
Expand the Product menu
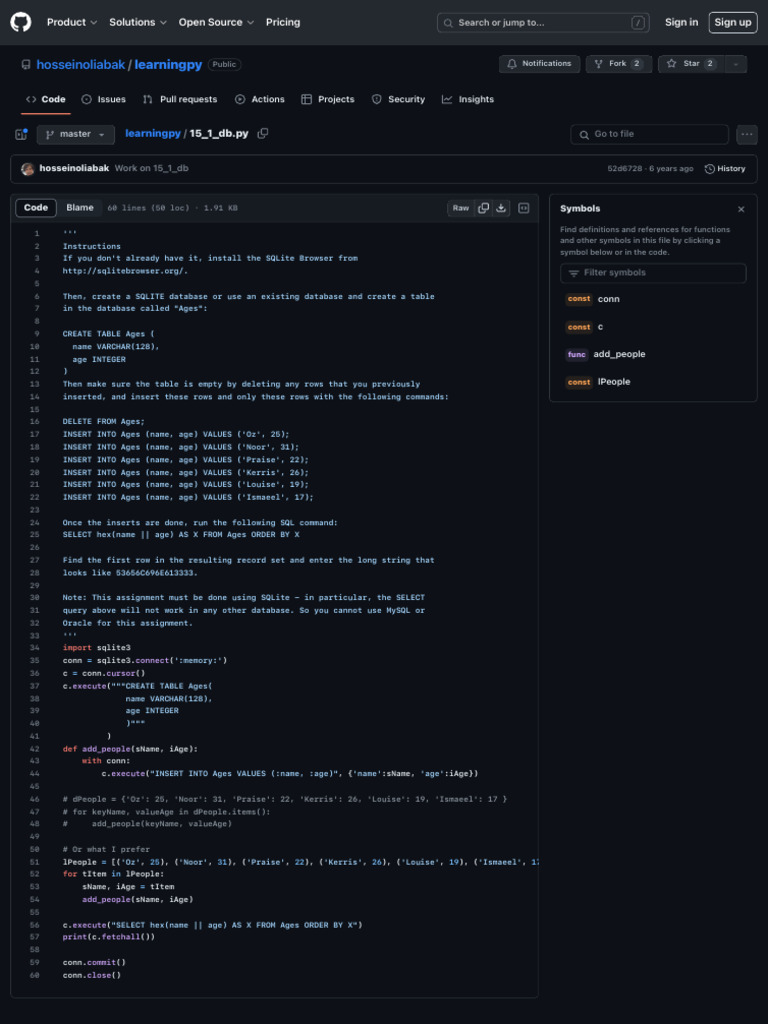(x=72, y=22)
